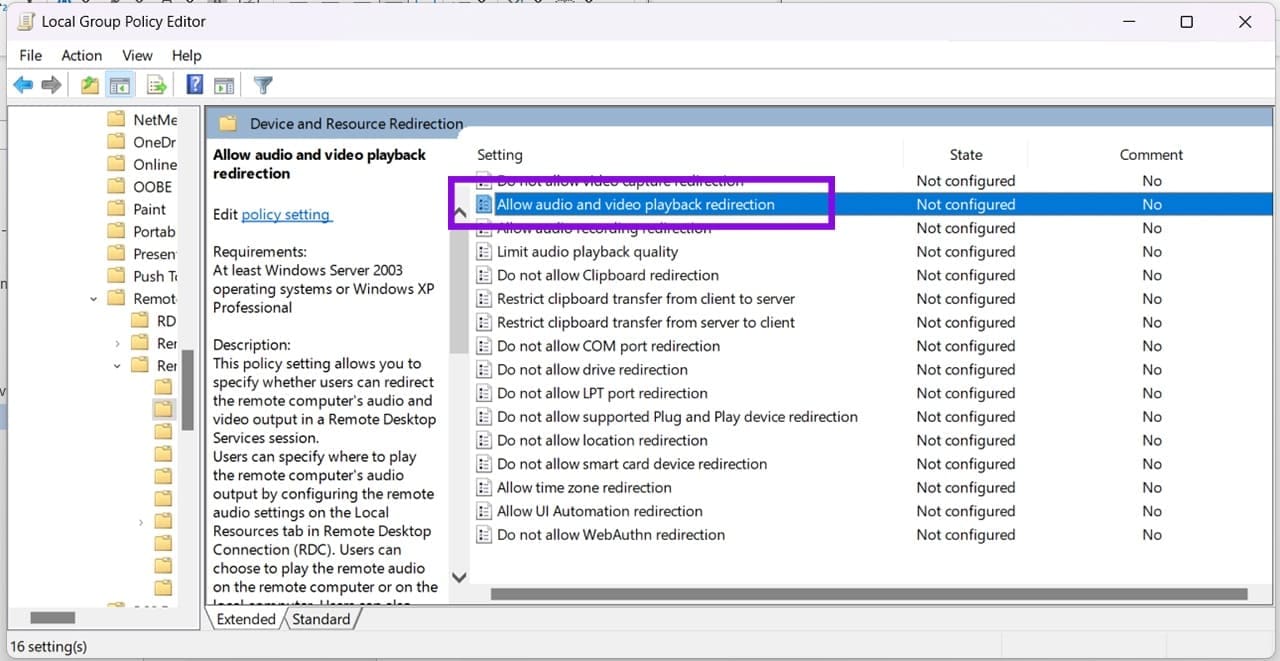Sort the list by the Comment column header
Viewport: 1280px width, 661px height.
[x=1151, y=155]
